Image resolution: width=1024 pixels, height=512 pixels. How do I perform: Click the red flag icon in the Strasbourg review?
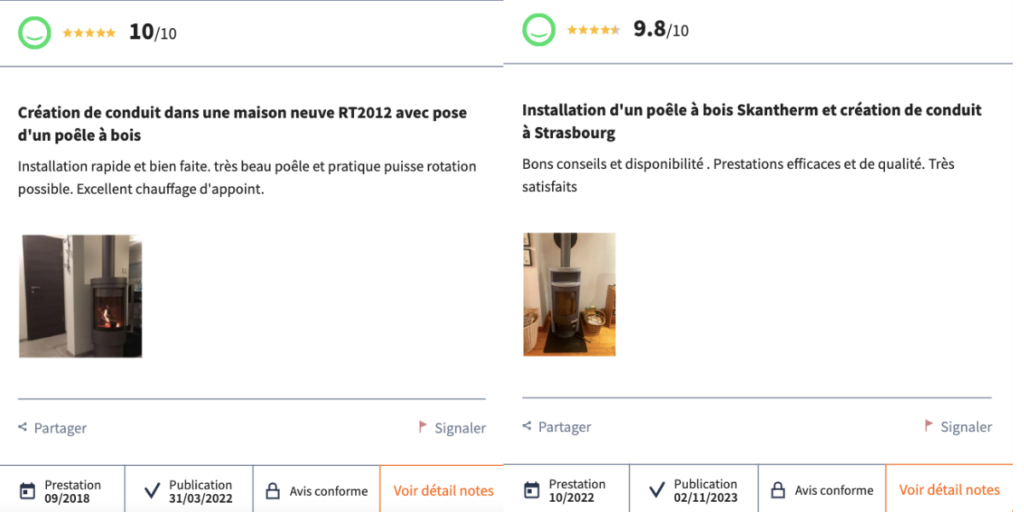(x=928, y=426)
